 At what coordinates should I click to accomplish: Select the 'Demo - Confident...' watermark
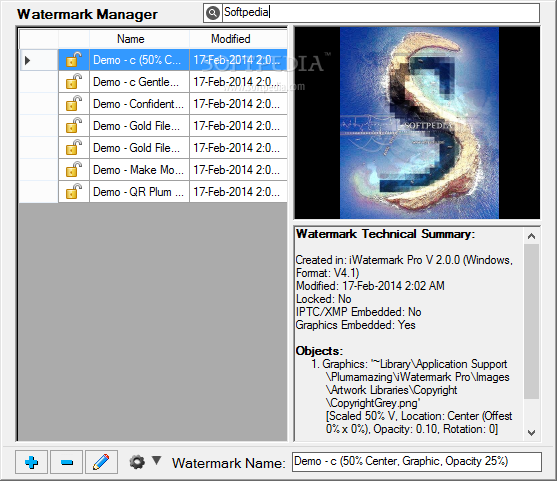click(139, 104)
